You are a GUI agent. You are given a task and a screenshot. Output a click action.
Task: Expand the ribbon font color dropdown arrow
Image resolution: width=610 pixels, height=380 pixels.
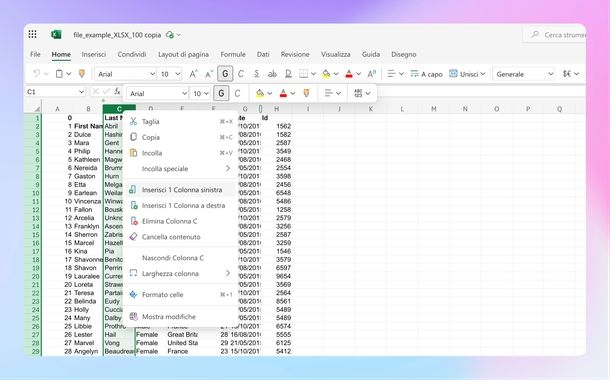click(359, 74)
